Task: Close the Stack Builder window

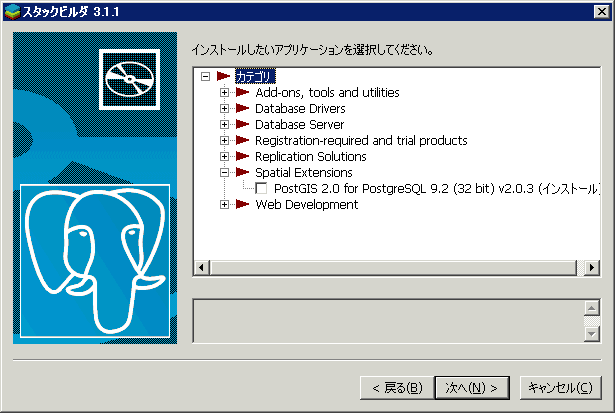Action: (x=602, y=11)
